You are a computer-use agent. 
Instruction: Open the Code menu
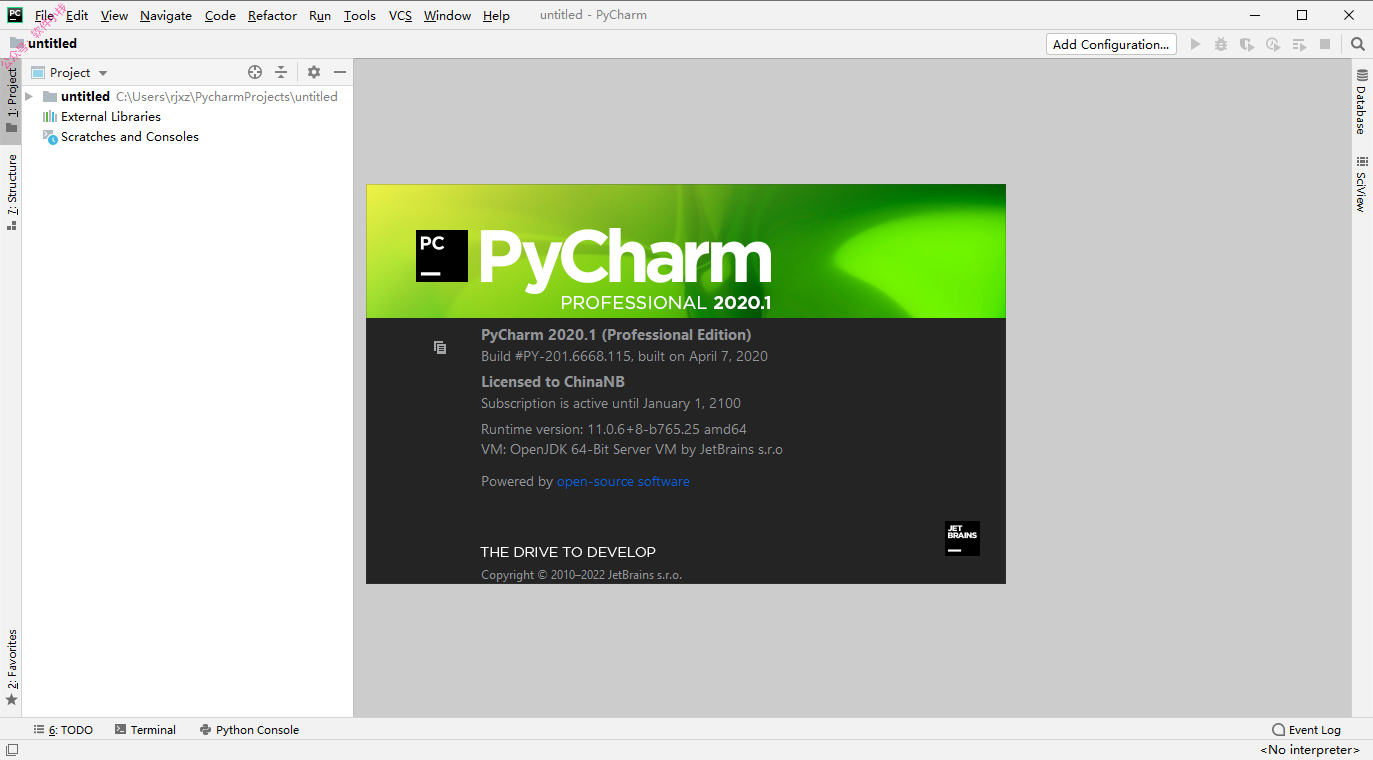tap(220, 15)
